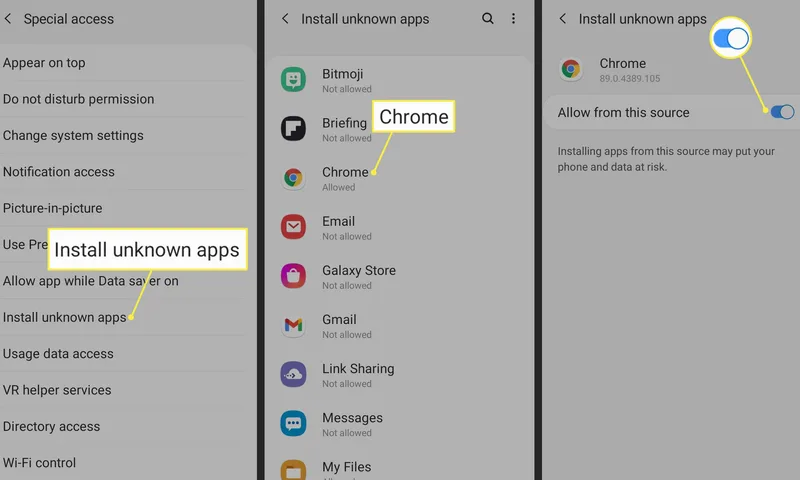
Task: Select Messages app name in list
Action: (352, 418)
